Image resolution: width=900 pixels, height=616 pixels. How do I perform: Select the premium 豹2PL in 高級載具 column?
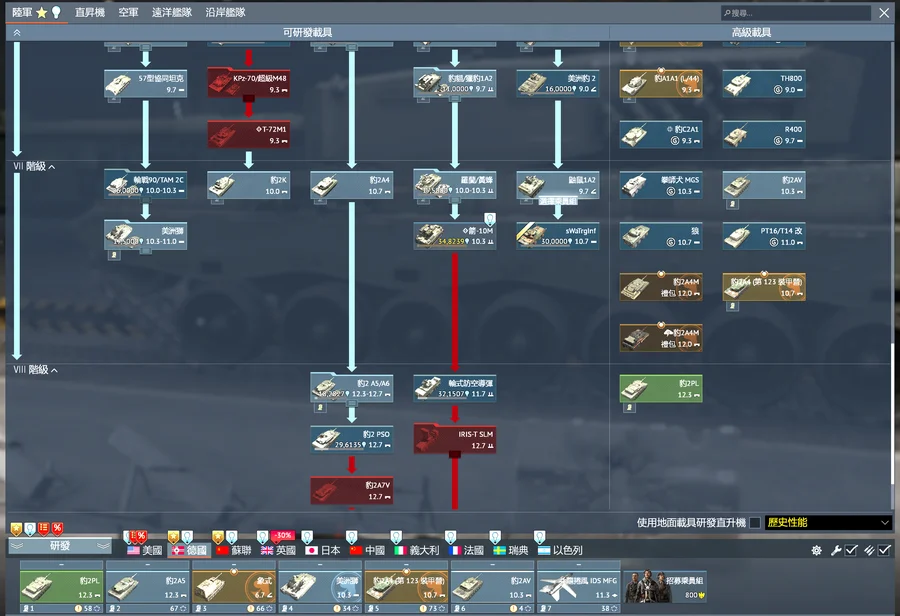[x=660, y=388]
